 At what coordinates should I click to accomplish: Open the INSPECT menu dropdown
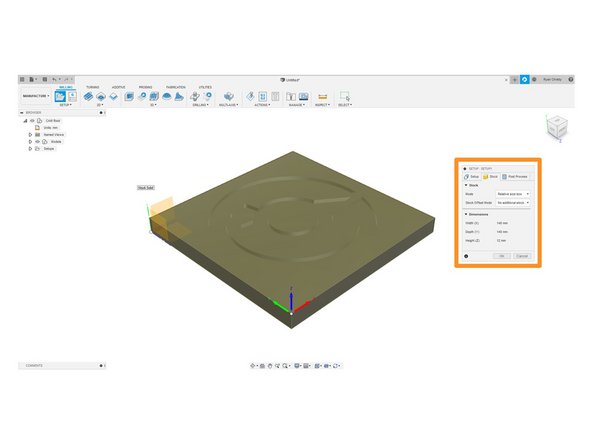point(322,105)
